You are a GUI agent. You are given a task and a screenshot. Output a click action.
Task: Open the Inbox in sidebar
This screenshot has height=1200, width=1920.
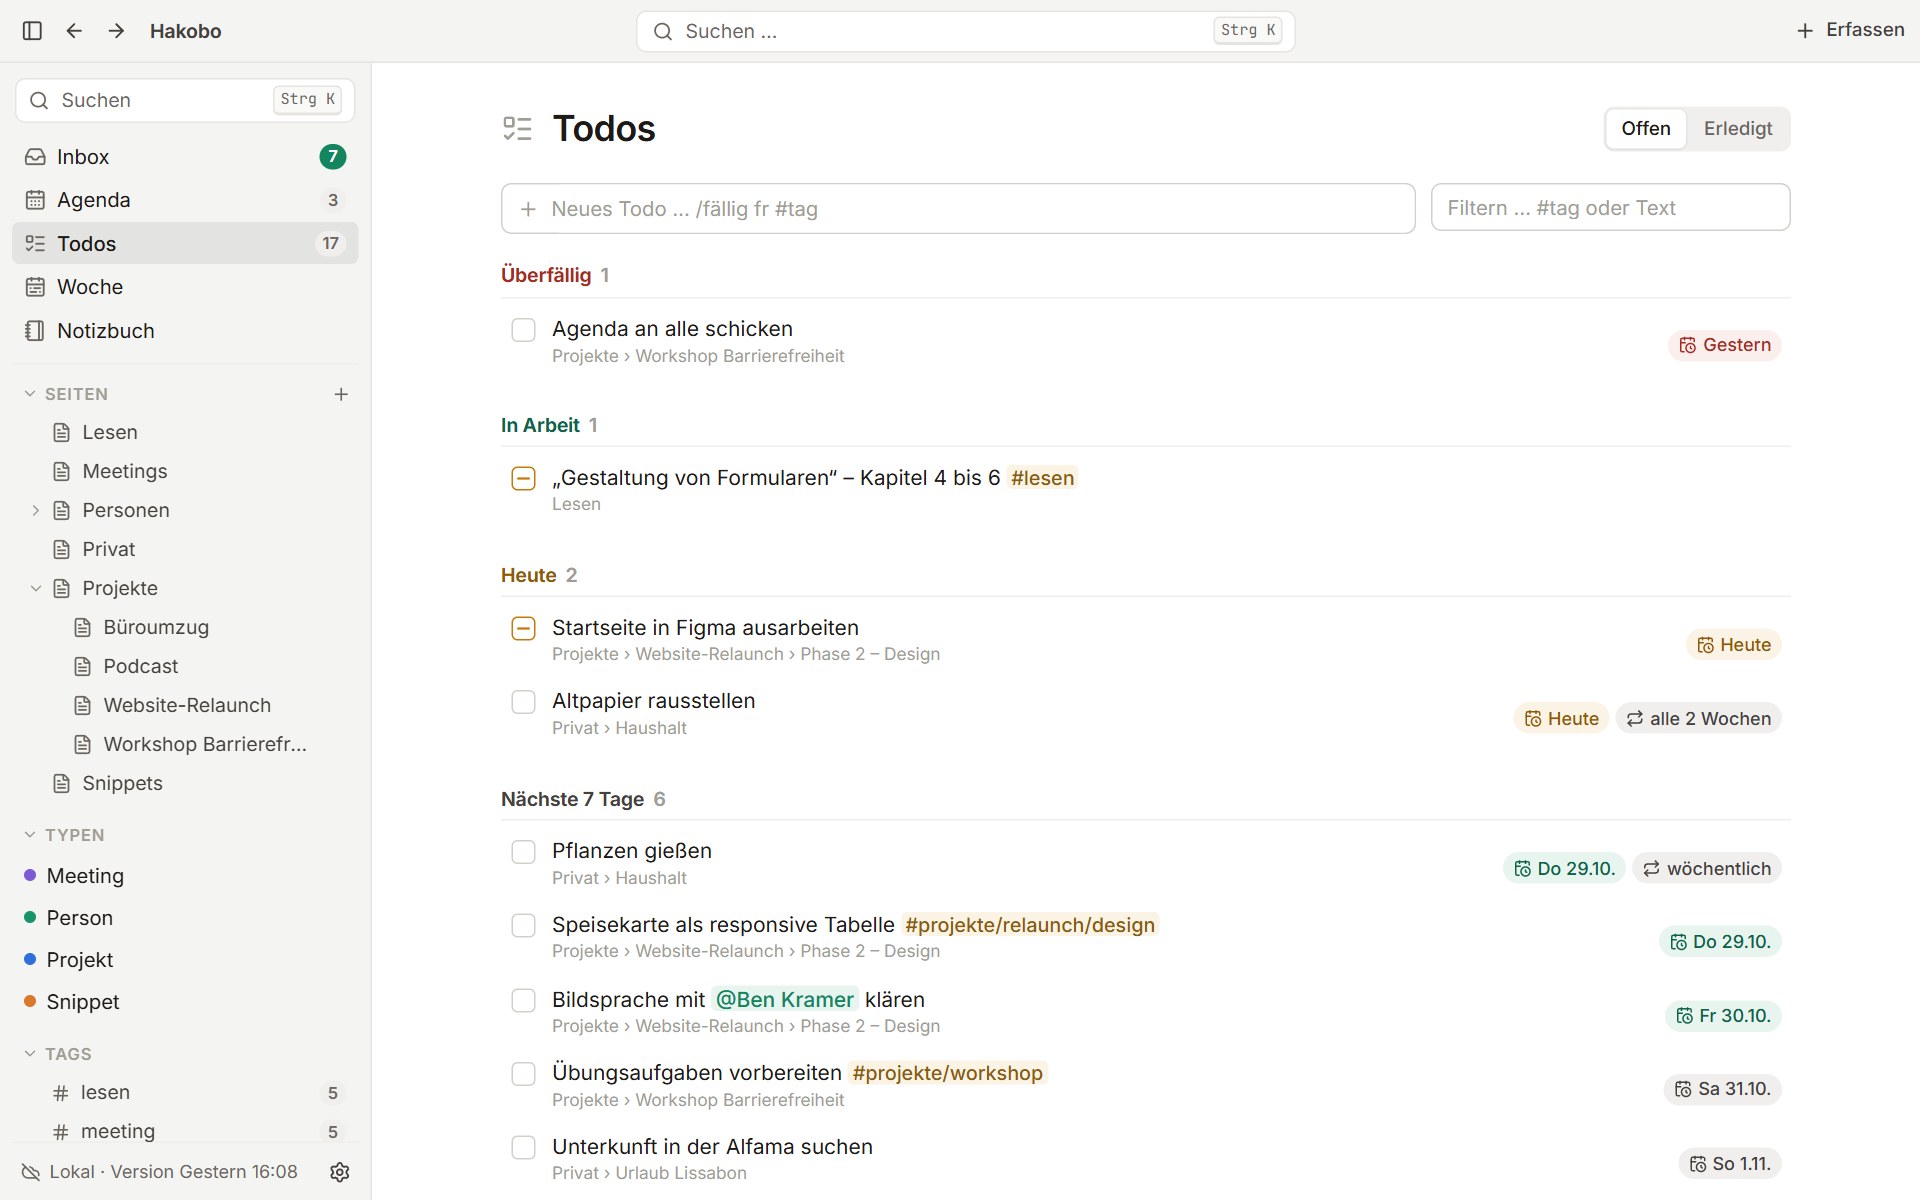pyautogui.click(x=185, y=157)
